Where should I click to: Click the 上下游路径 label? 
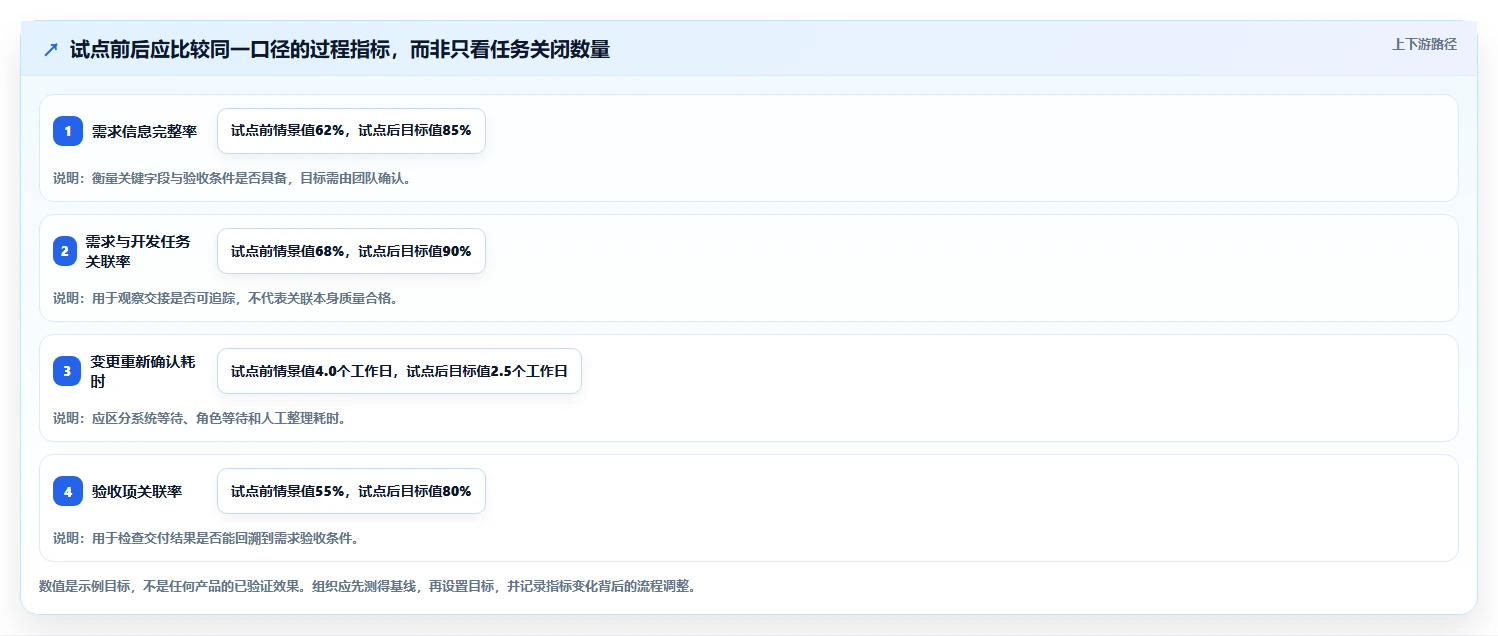(1424, 44)
